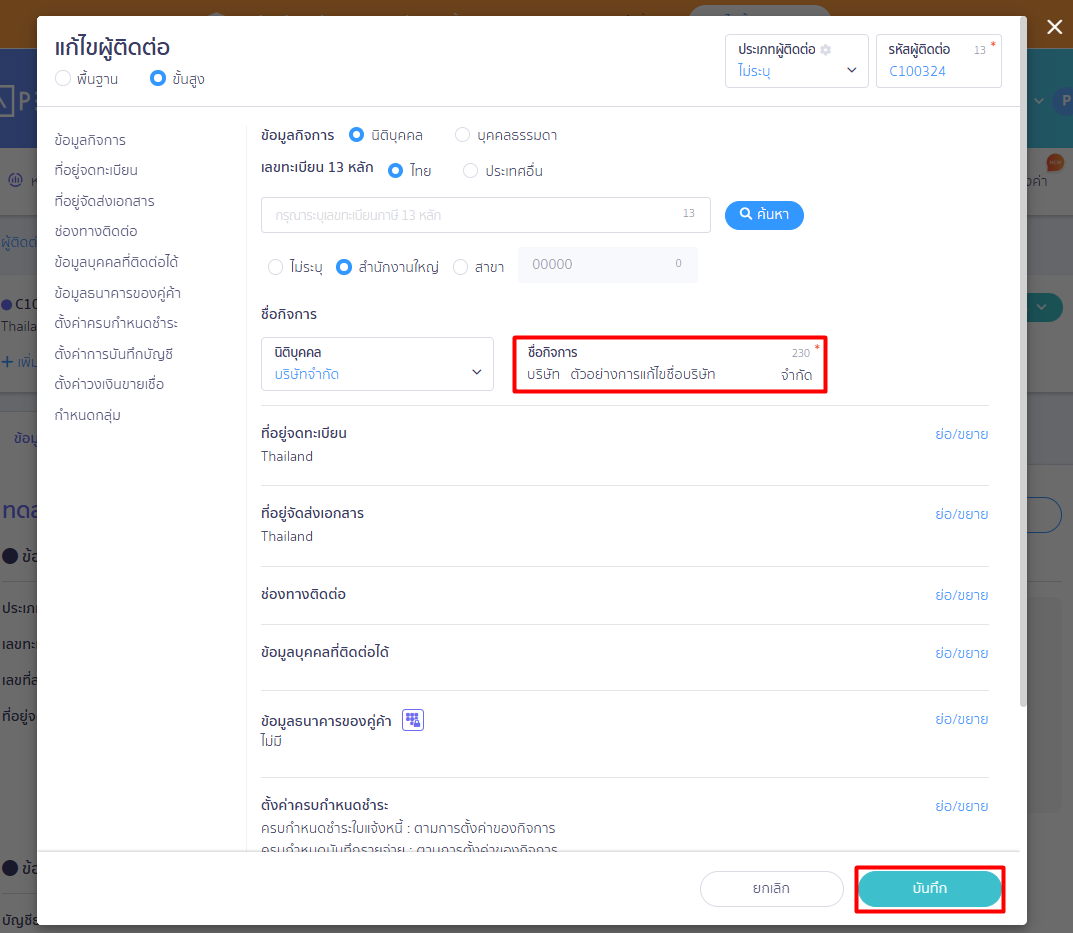Screen dimensions: 1073x933
Task: Go to ตั้งค่าการบันทึกบัญชี in side menu
Action: tap(114, 354)
